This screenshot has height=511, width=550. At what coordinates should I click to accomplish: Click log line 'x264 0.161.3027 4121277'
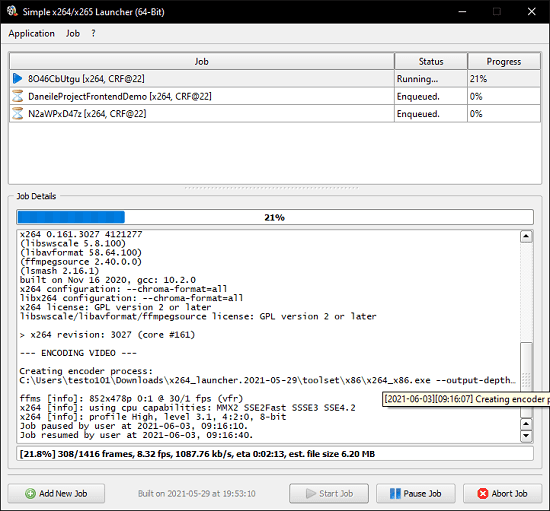pyautogui.click(x=81, y=234)
